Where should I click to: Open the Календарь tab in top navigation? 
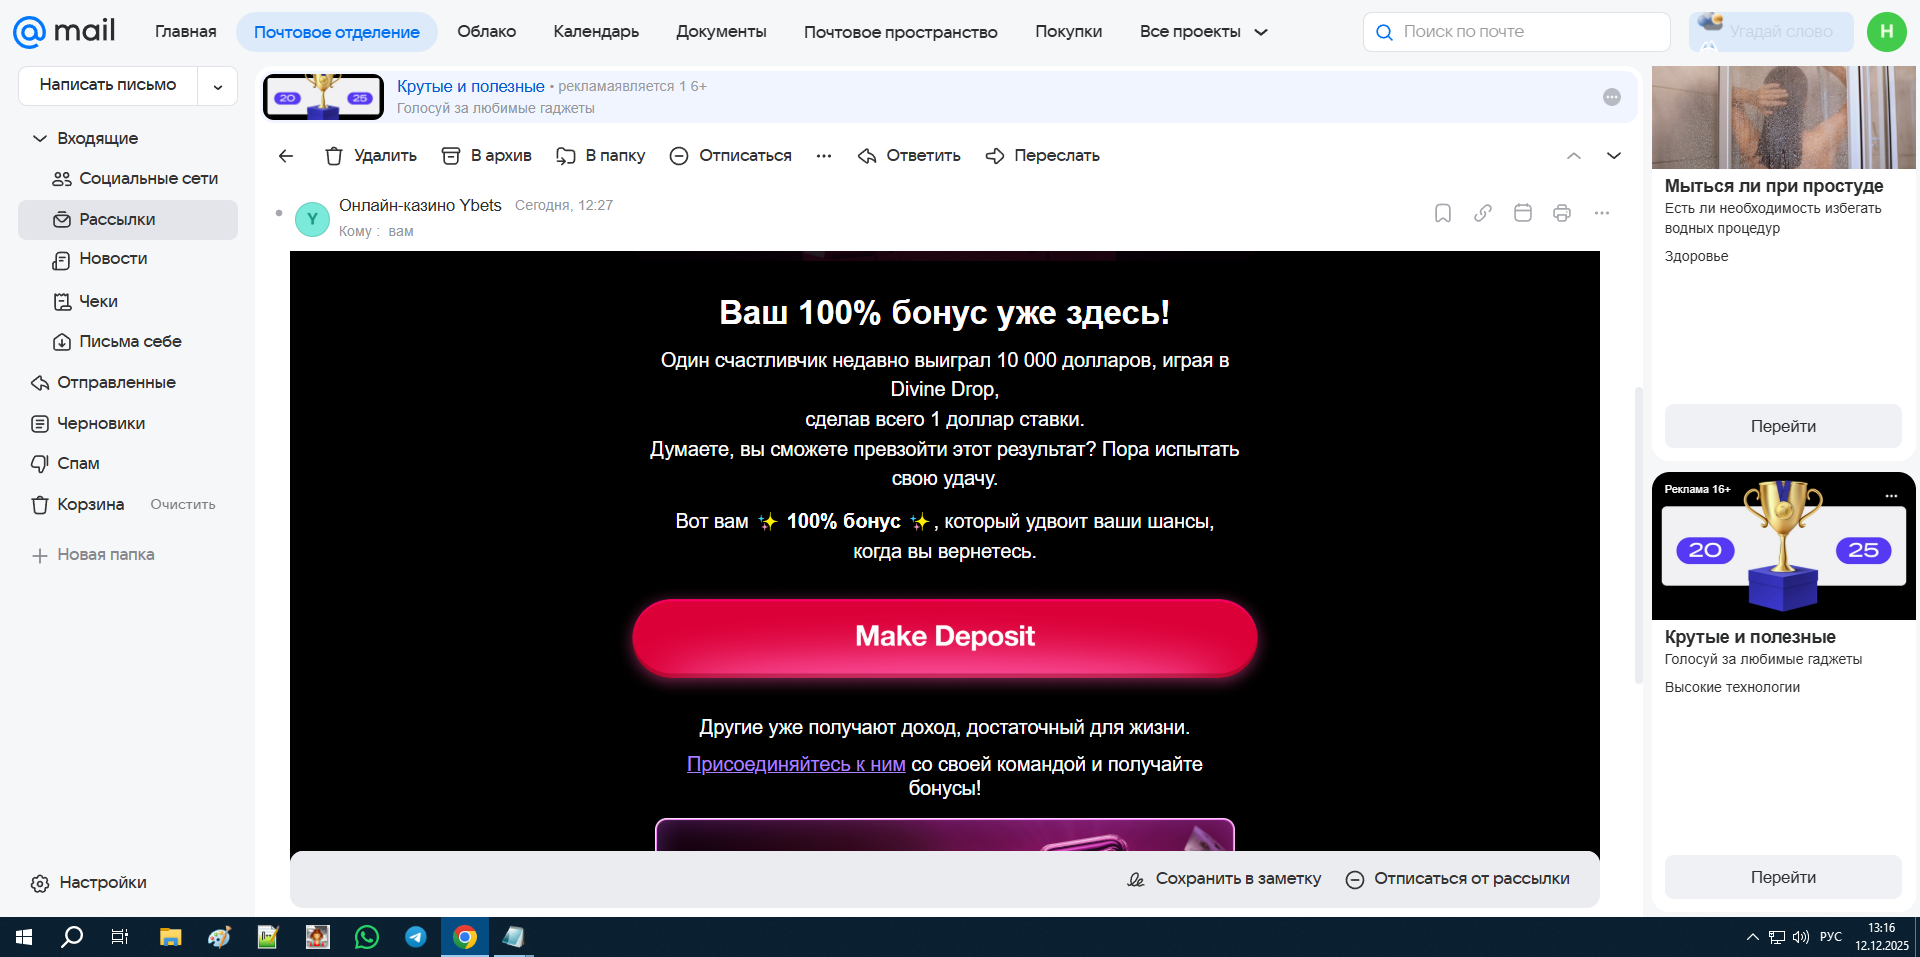click(596, 32)
